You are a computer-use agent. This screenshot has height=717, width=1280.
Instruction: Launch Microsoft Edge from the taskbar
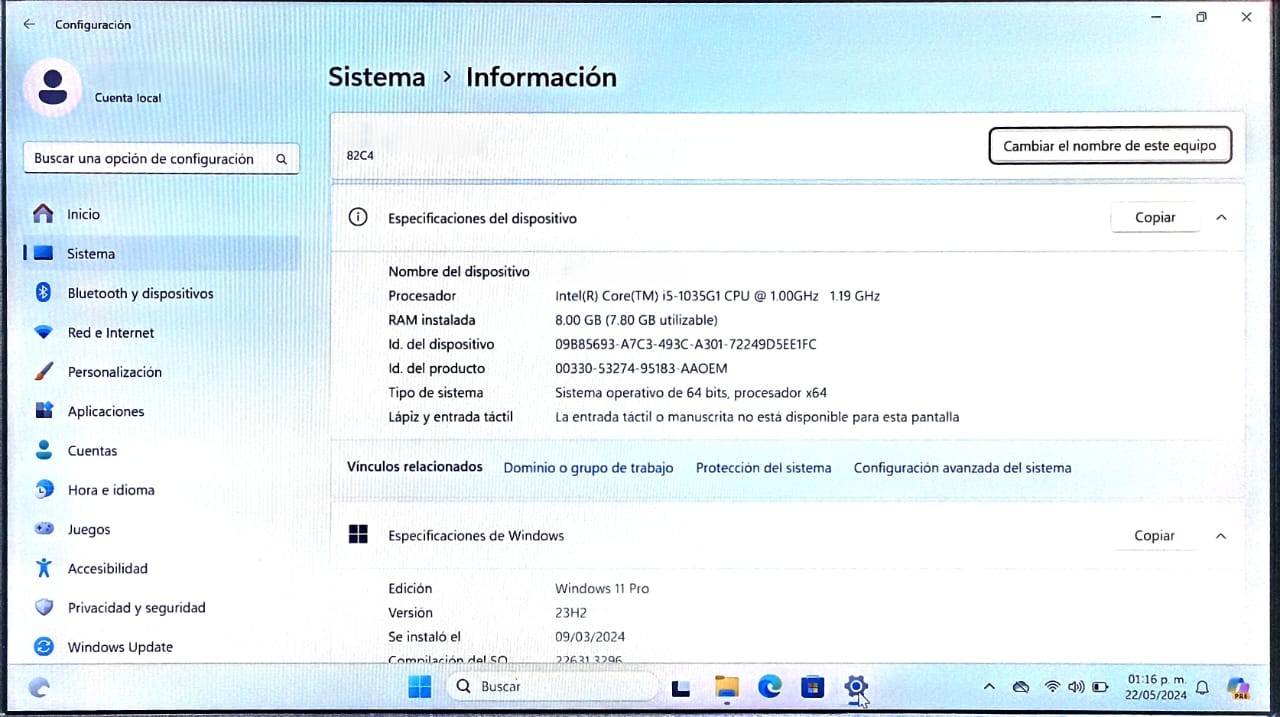point(769,687)
